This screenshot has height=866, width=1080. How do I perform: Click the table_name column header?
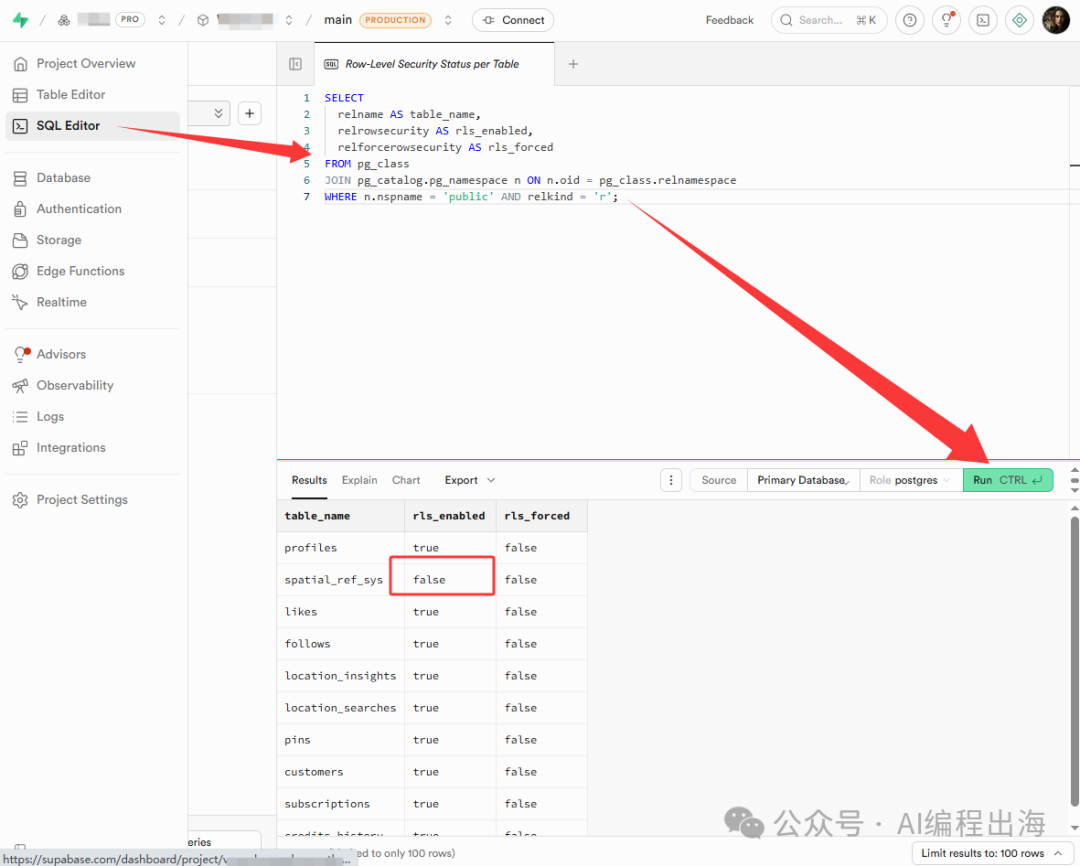[x=340, y=516]
